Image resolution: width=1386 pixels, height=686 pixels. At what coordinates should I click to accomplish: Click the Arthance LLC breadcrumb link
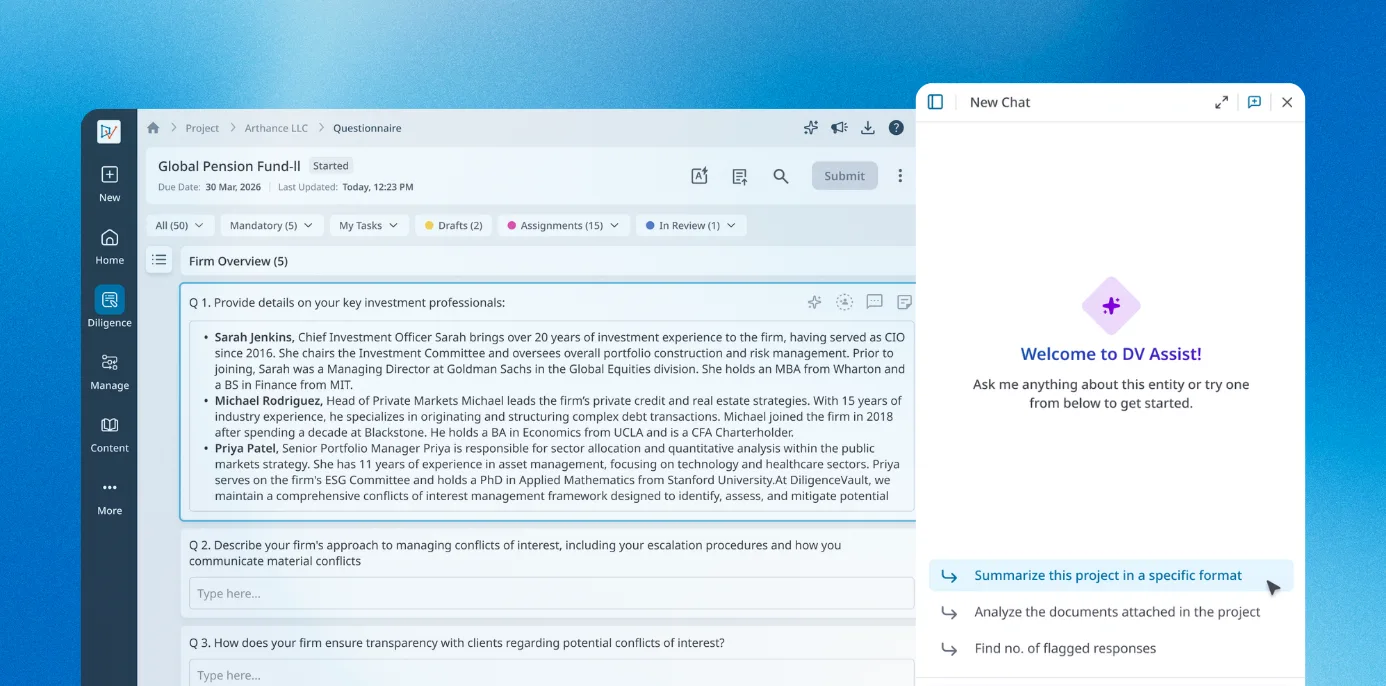(276, 128)
